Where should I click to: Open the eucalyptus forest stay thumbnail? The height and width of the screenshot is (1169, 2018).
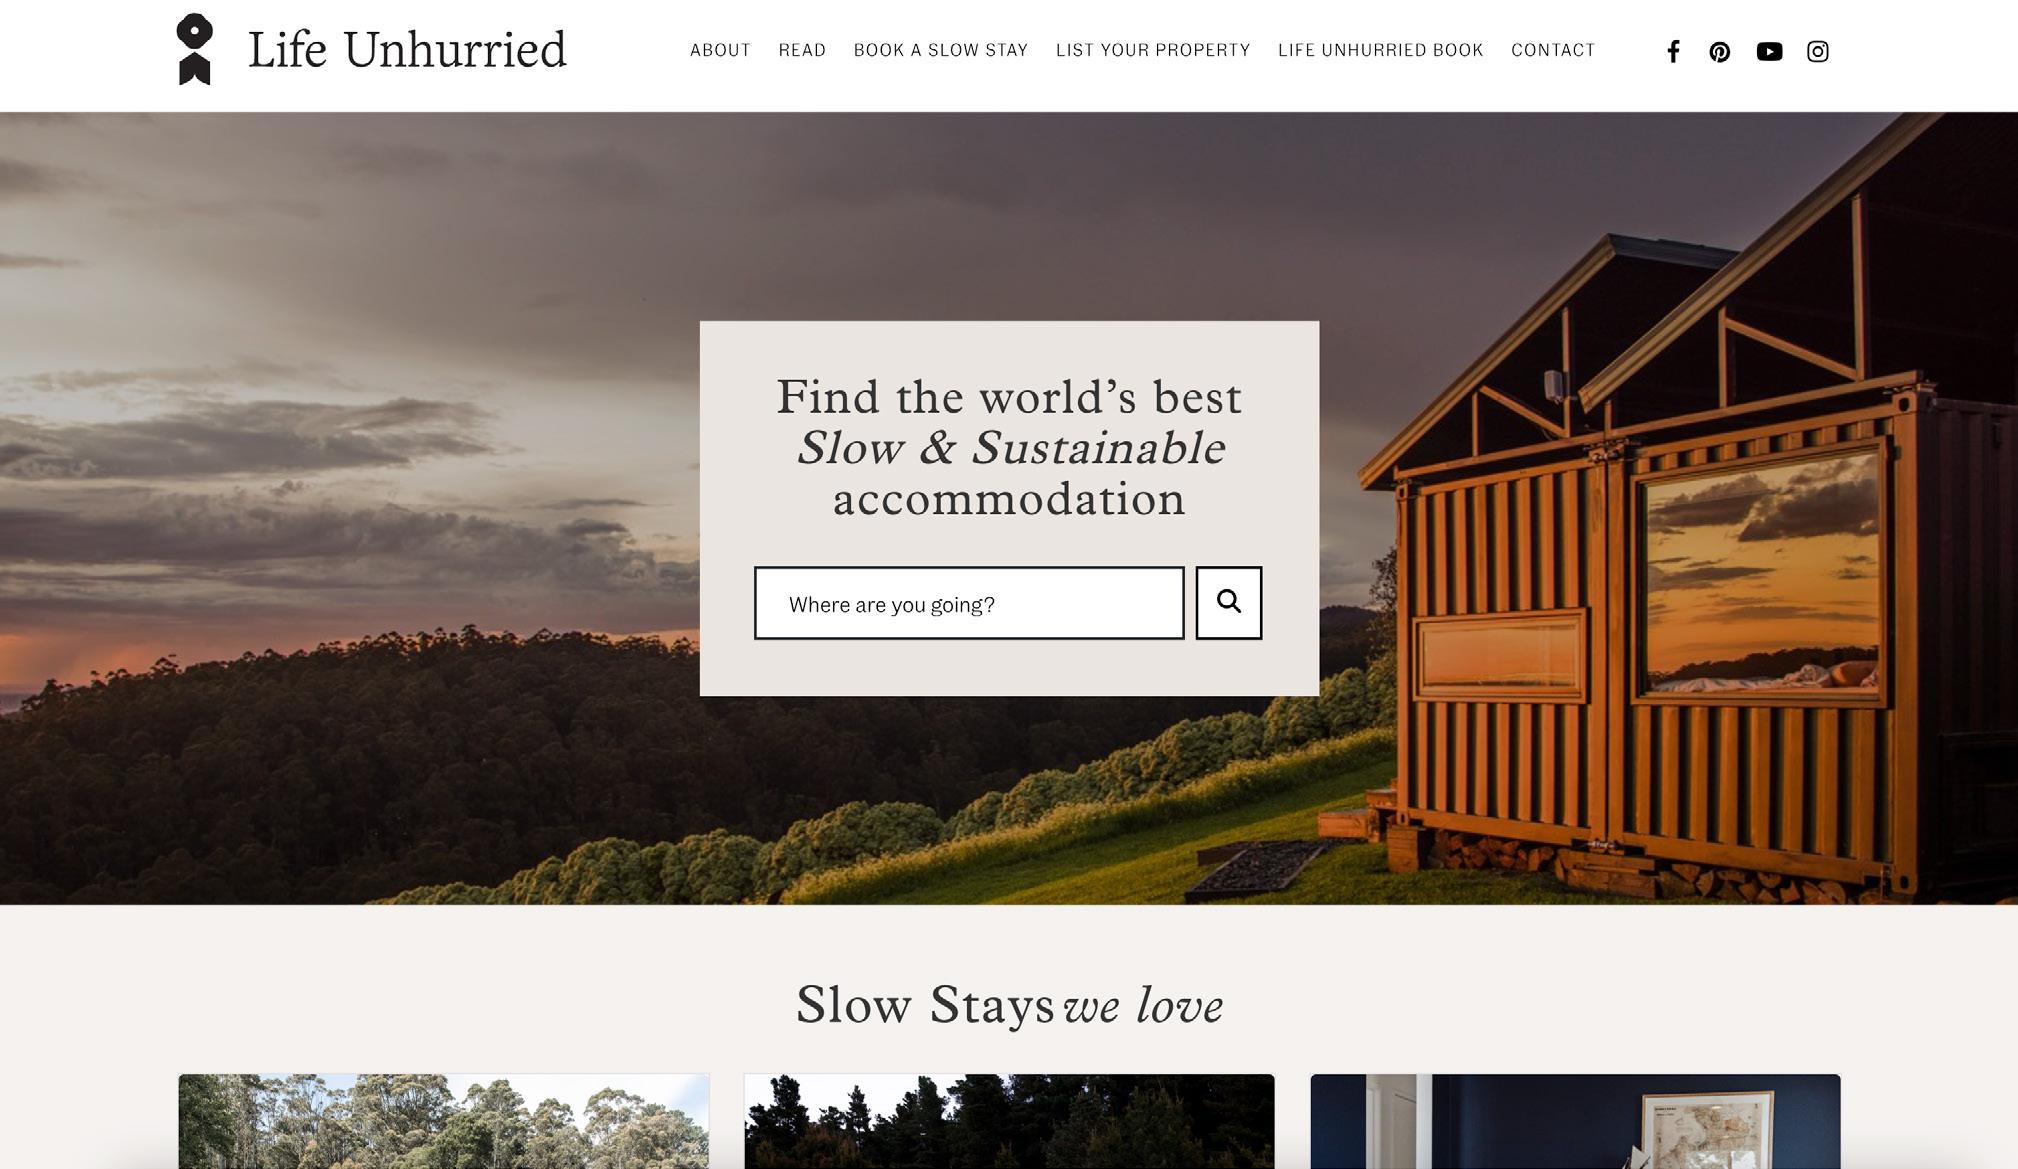[x=444, y=1121]
